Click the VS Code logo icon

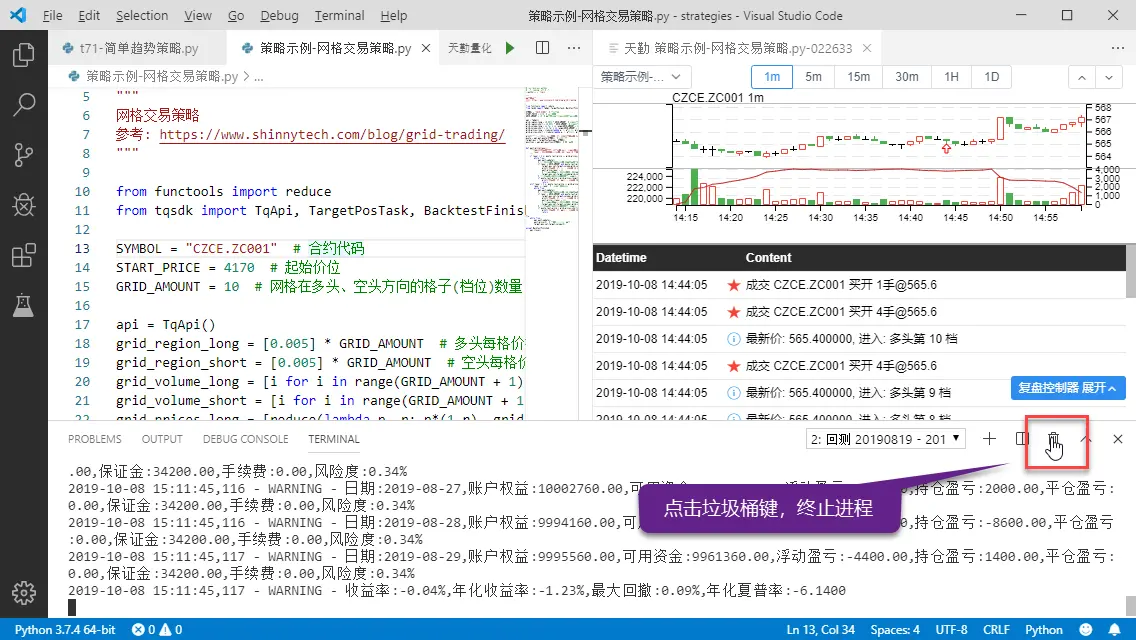(x=19, y=15)
